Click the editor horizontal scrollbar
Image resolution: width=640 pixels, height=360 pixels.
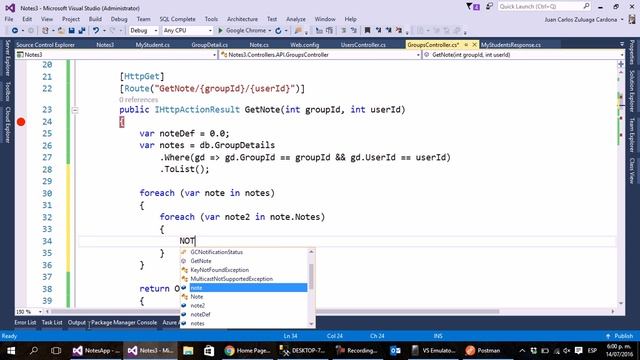(275, 311)
